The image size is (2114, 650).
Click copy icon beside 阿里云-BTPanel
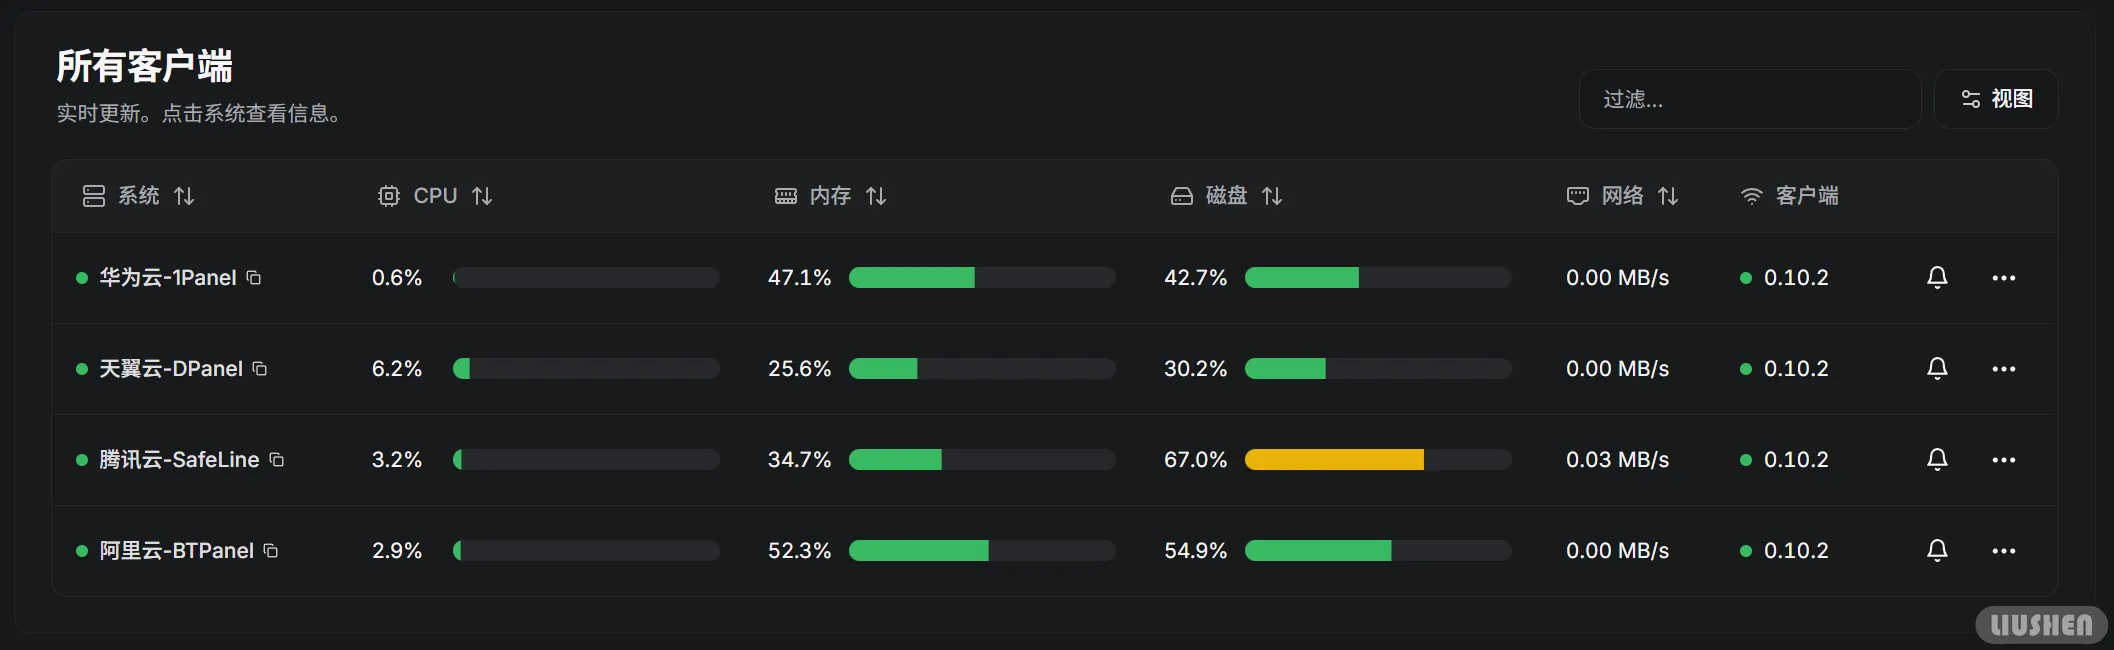click(x=271, y=551)
